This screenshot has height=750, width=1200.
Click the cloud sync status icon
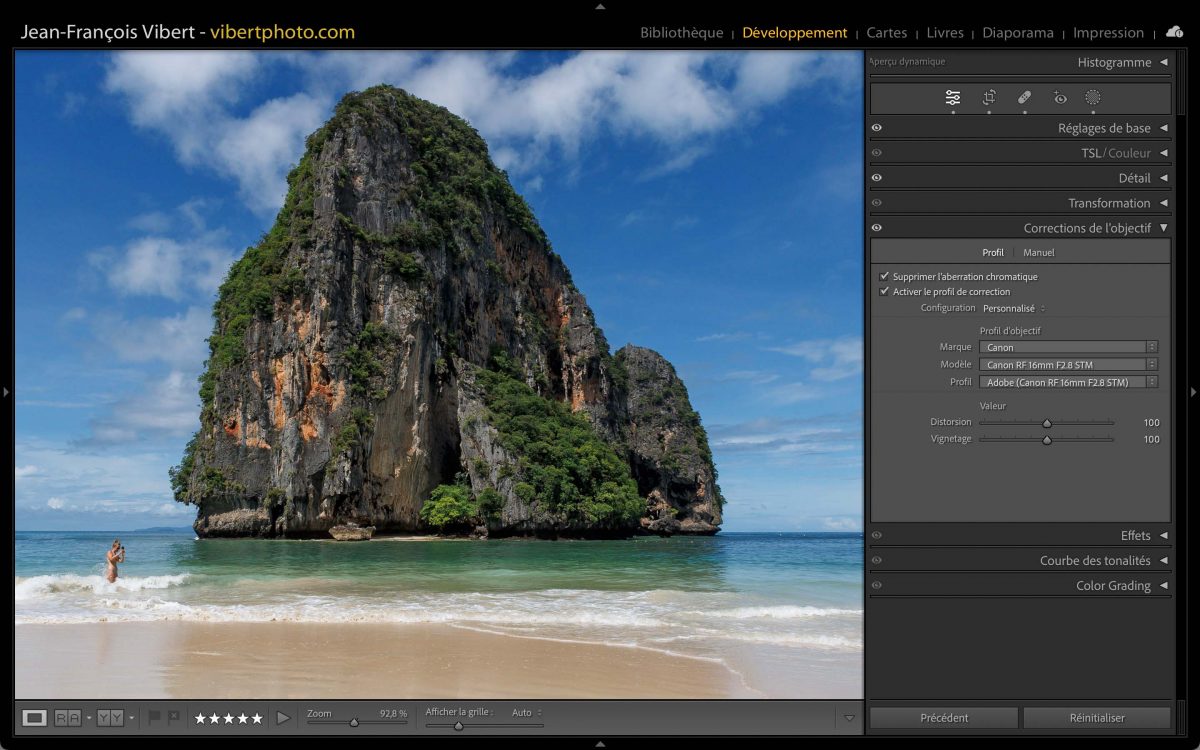click(x=1174, y=32)
